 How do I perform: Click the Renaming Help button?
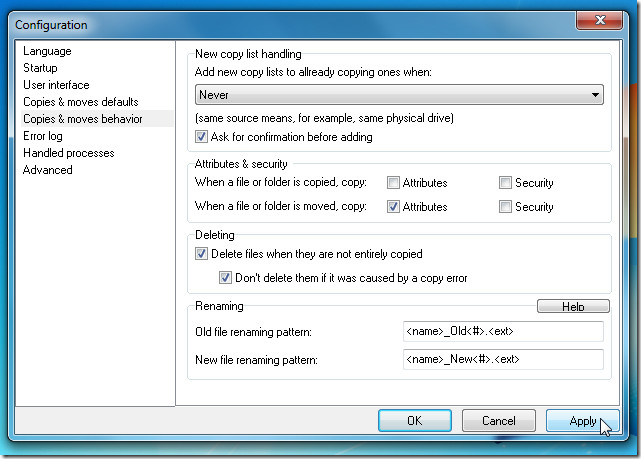(x=573, y=306)
